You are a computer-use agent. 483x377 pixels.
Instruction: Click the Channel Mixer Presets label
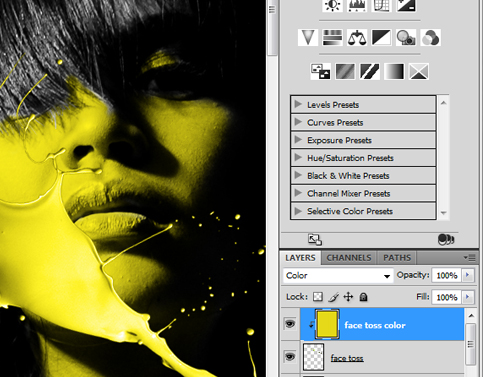[348, 193]
